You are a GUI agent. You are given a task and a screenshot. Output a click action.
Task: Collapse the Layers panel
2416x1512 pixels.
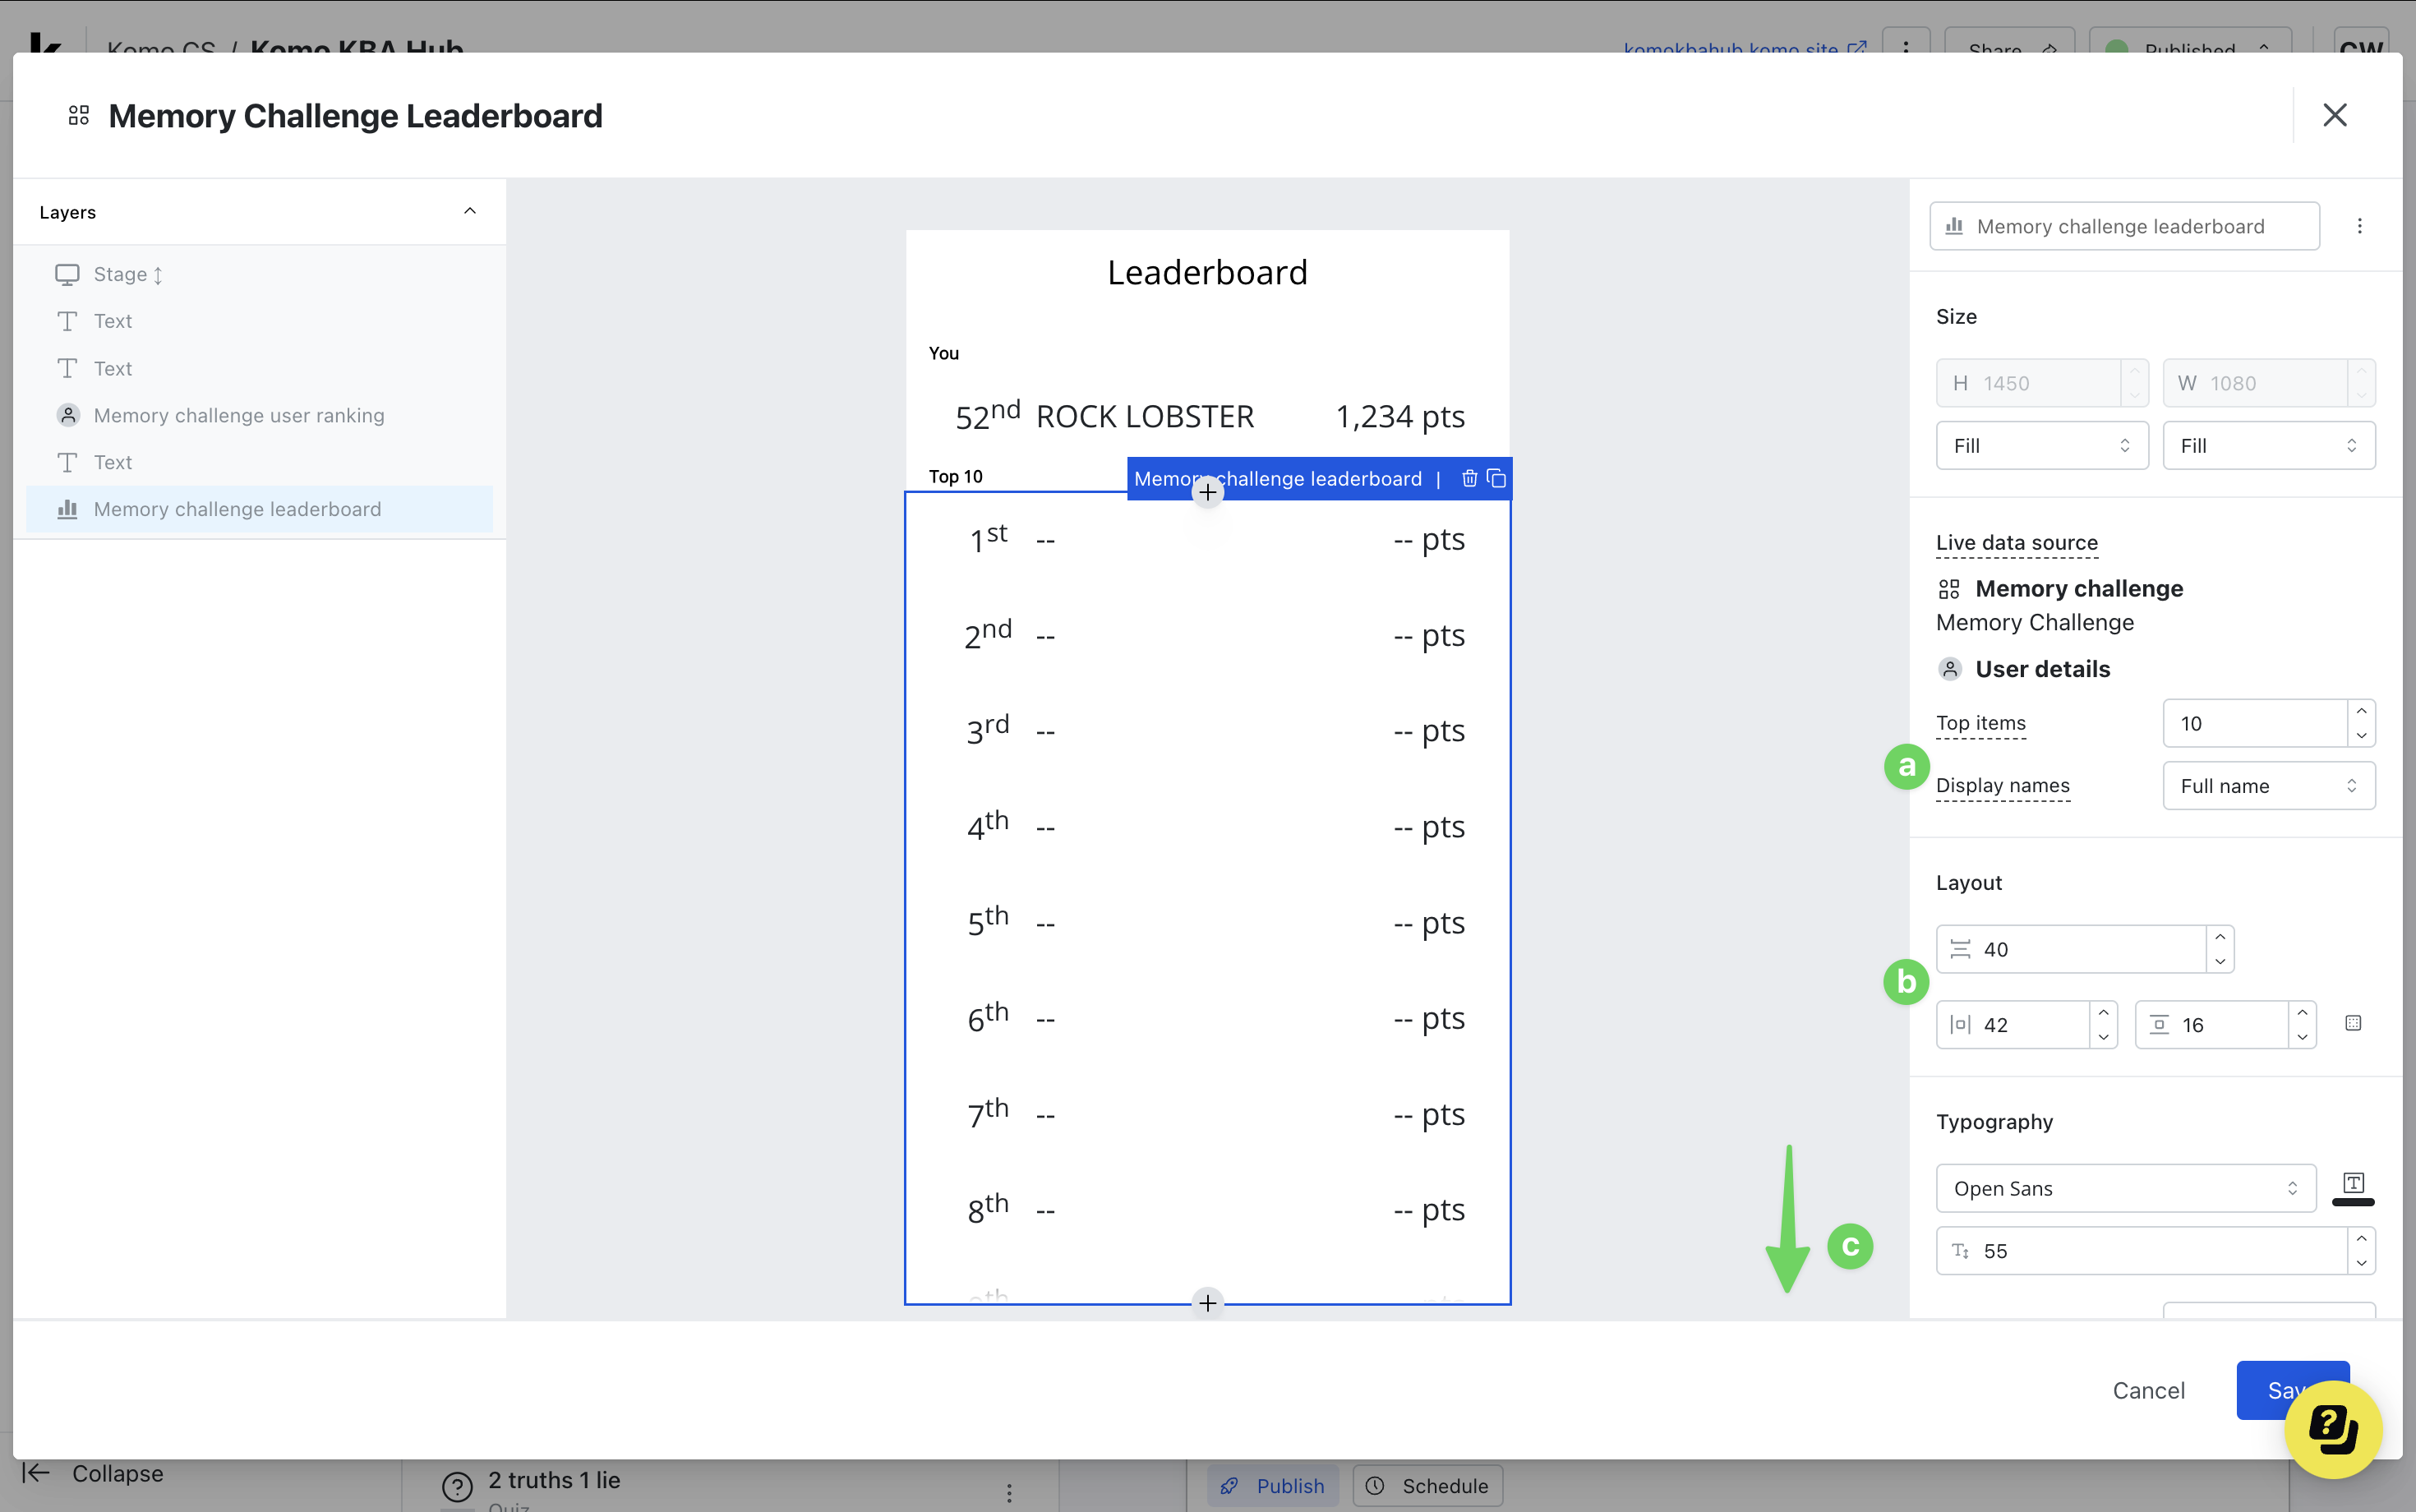[470, 211]
